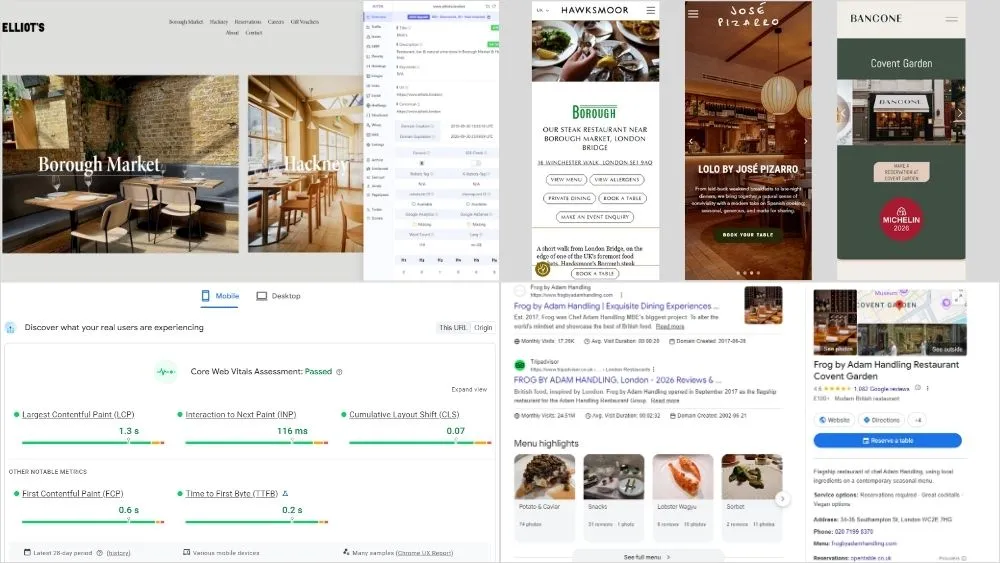Click the LCP 1.3 s distribution bar

[x=93, y=442]
